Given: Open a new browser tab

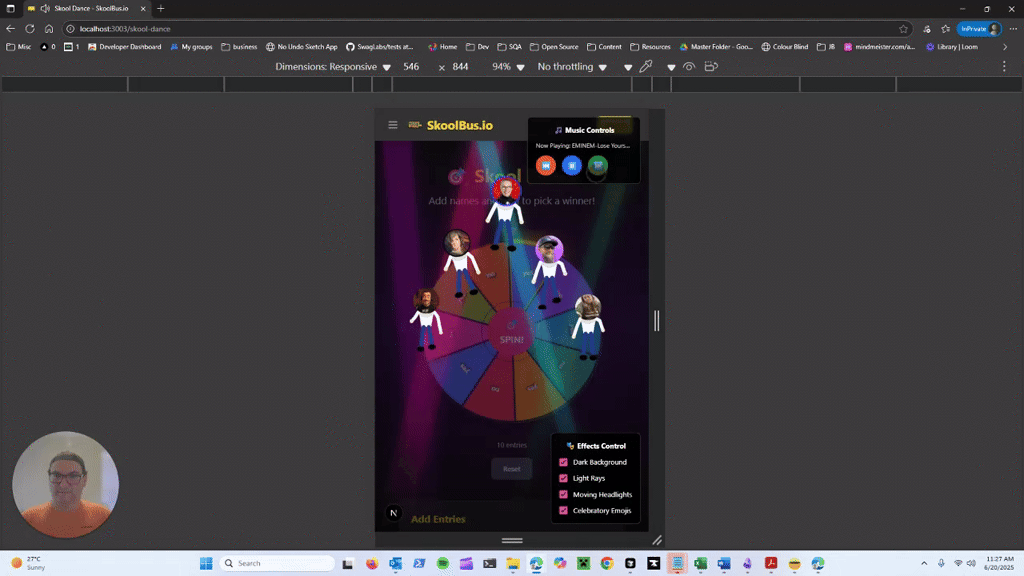Looking at the screenshot, I should tap(161, 8).
